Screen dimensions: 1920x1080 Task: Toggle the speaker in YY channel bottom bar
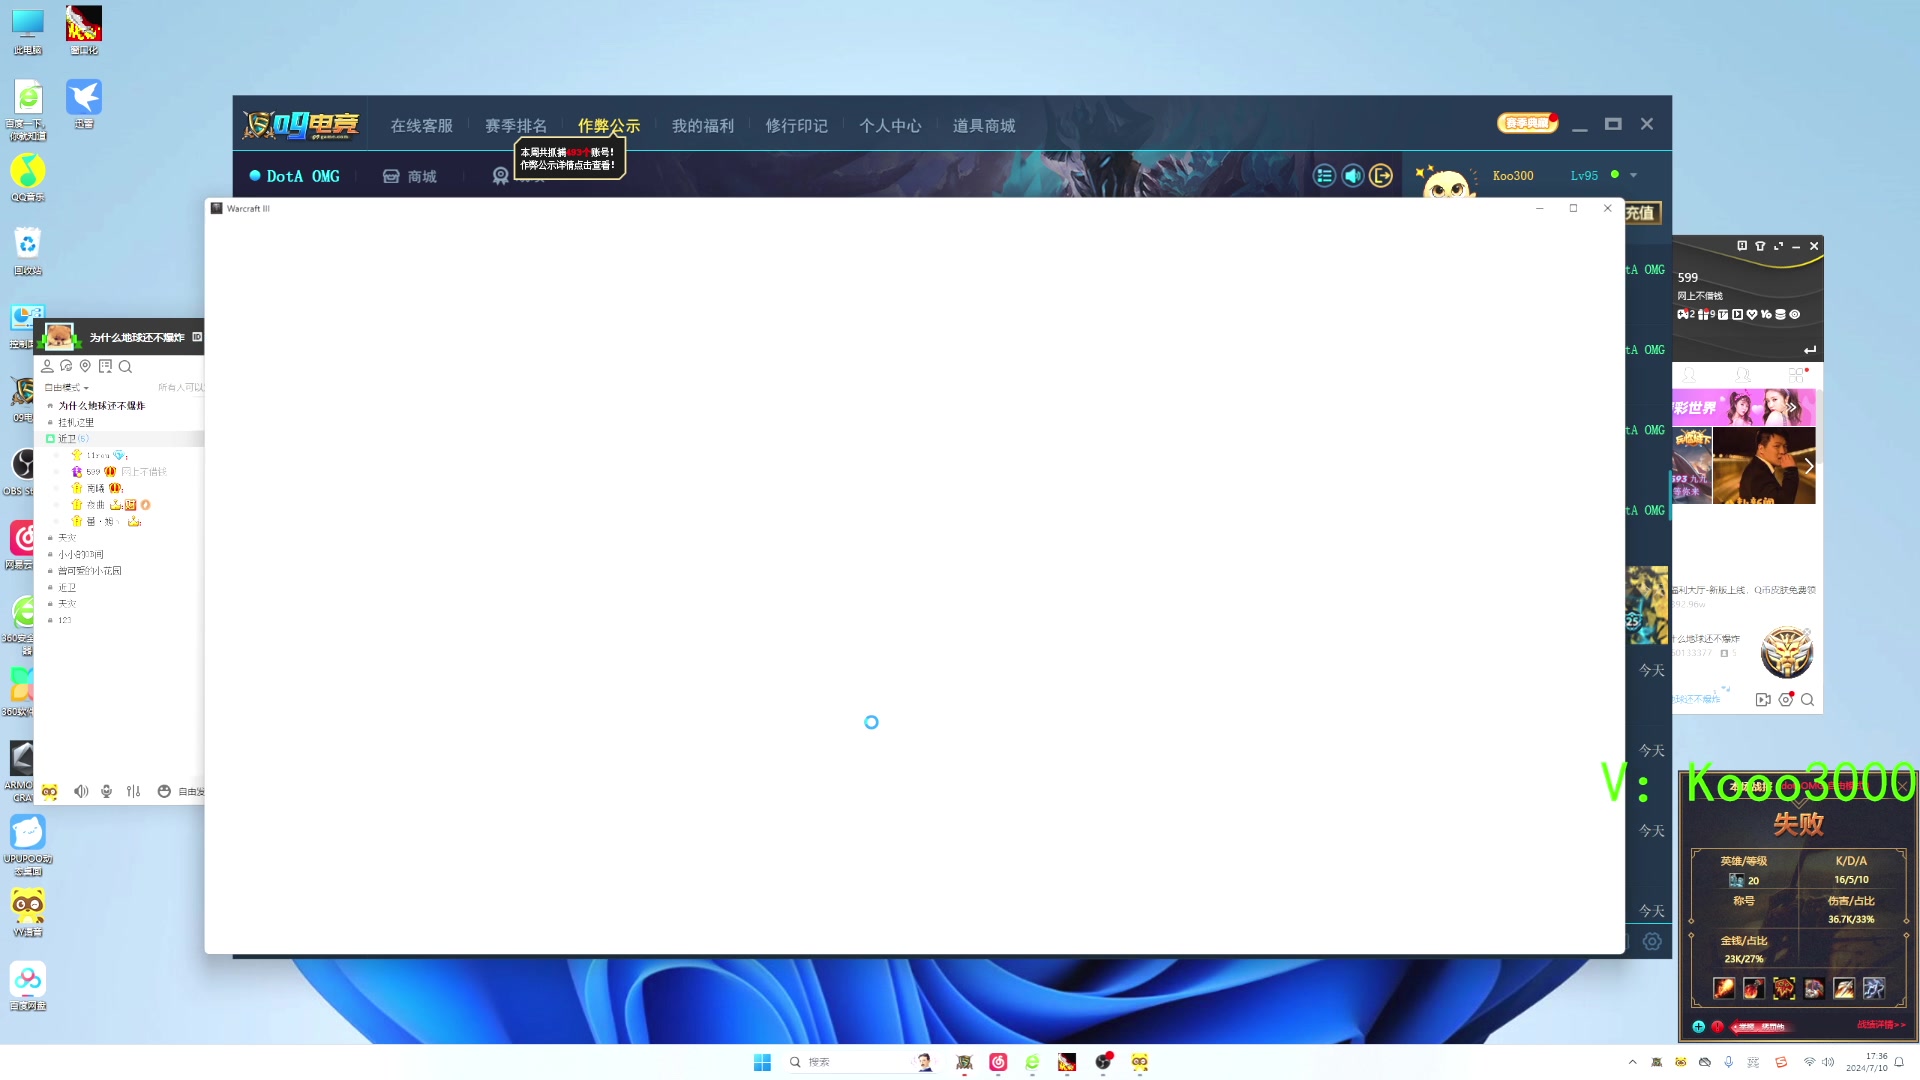[x=81, y=791]
